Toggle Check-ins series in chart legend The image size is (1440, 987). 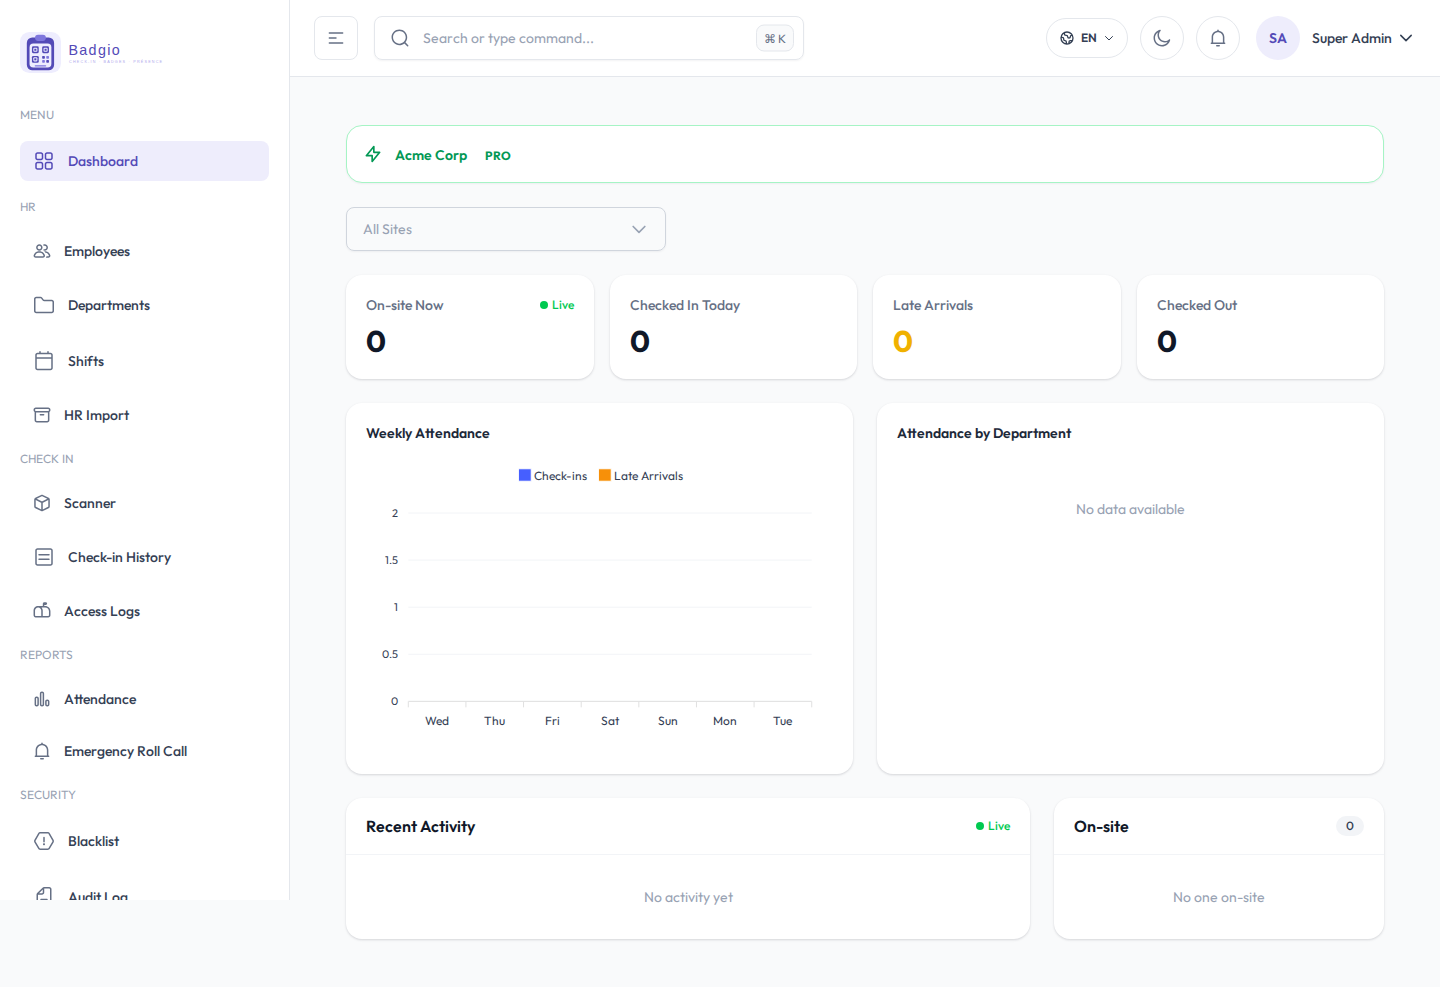(553, 476)
